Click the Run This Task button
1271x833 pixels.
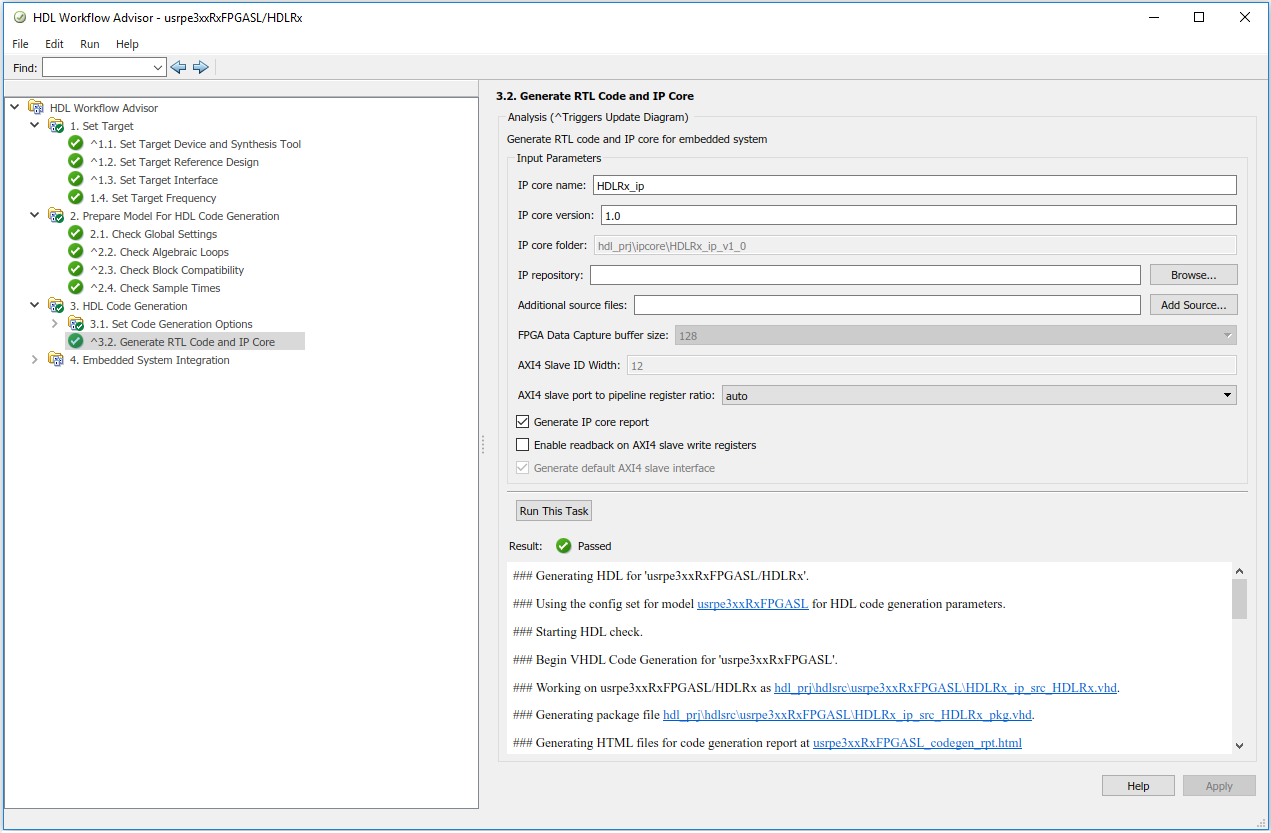554,511
